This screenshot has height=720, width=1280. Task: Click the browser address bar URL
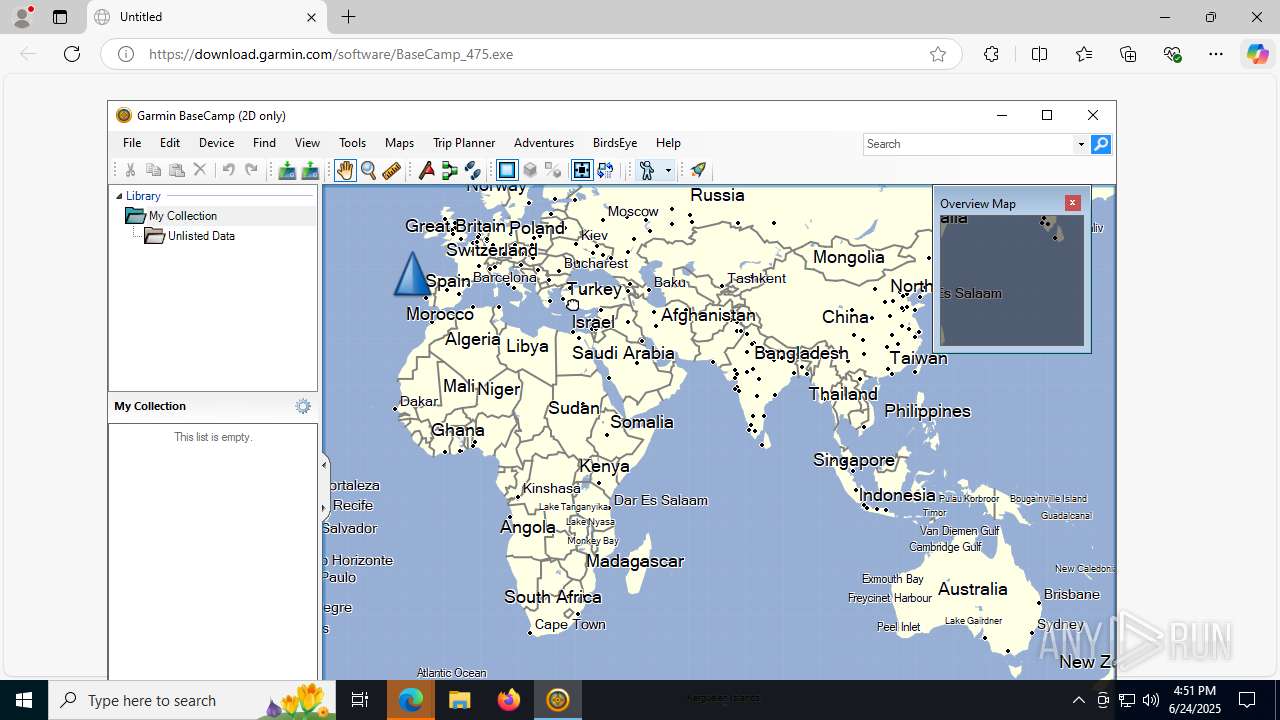click(331, 54)
